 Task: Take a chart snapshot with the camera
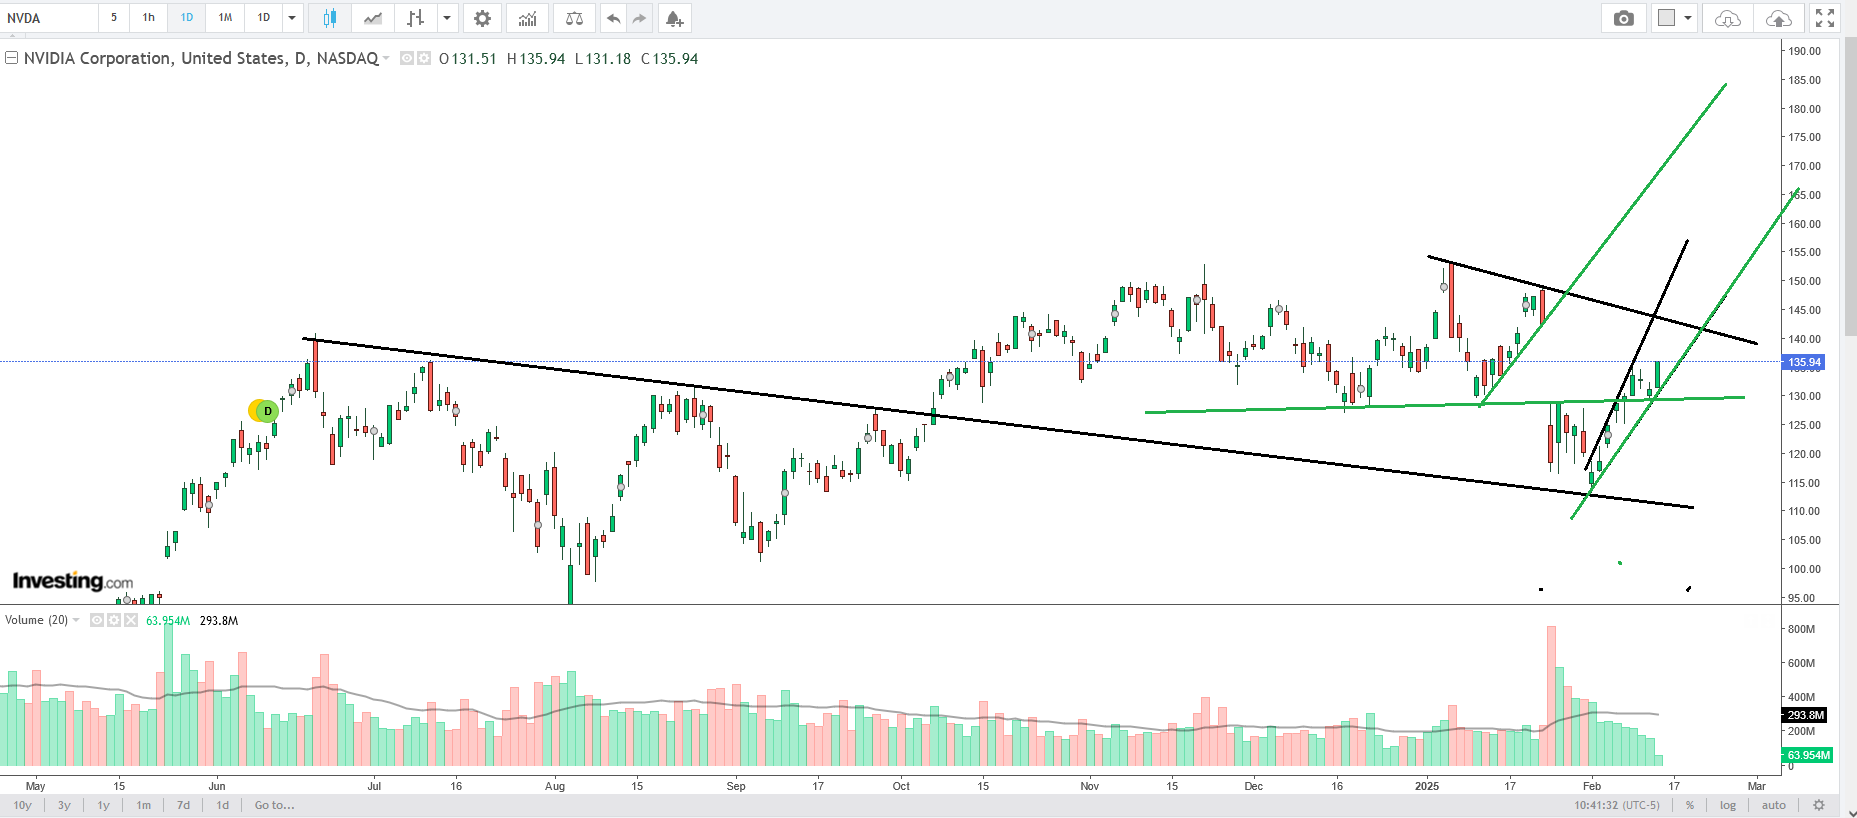(x=1624, y=18)
